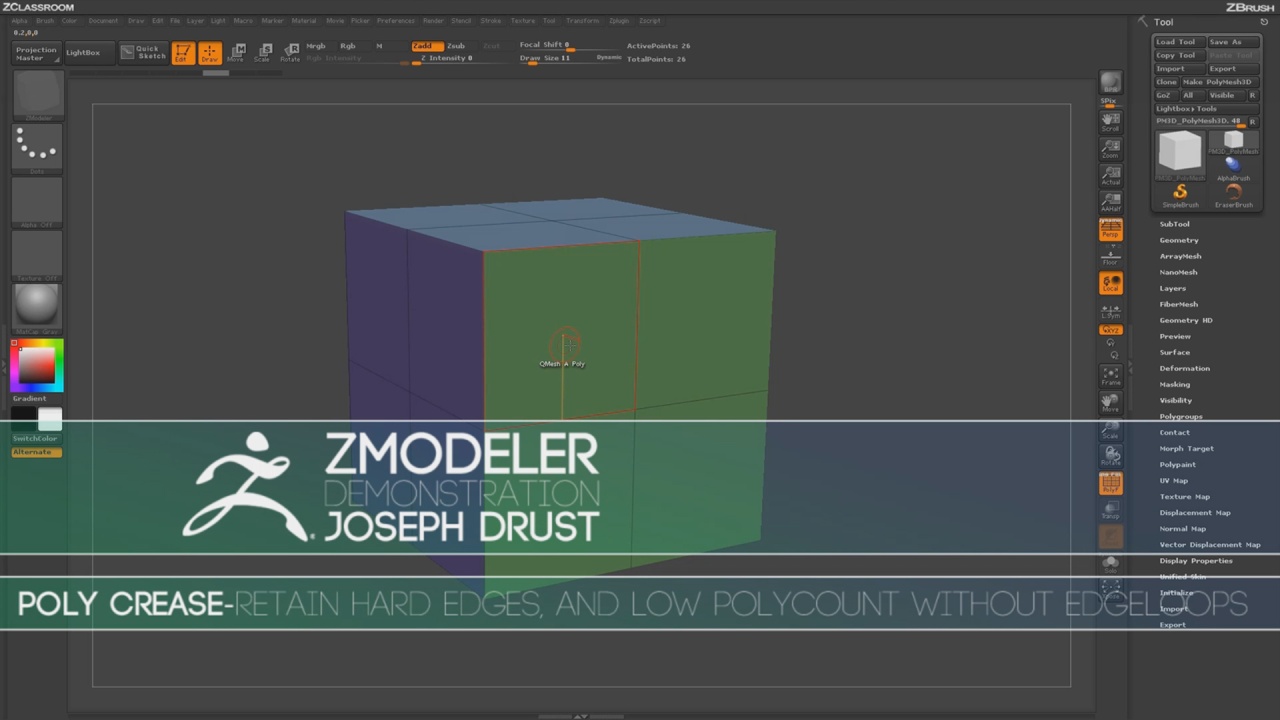The image size is (1280, 720).
Task: Click the BPR render icon
Action: pyautogui.click(x=1110, y=82)
